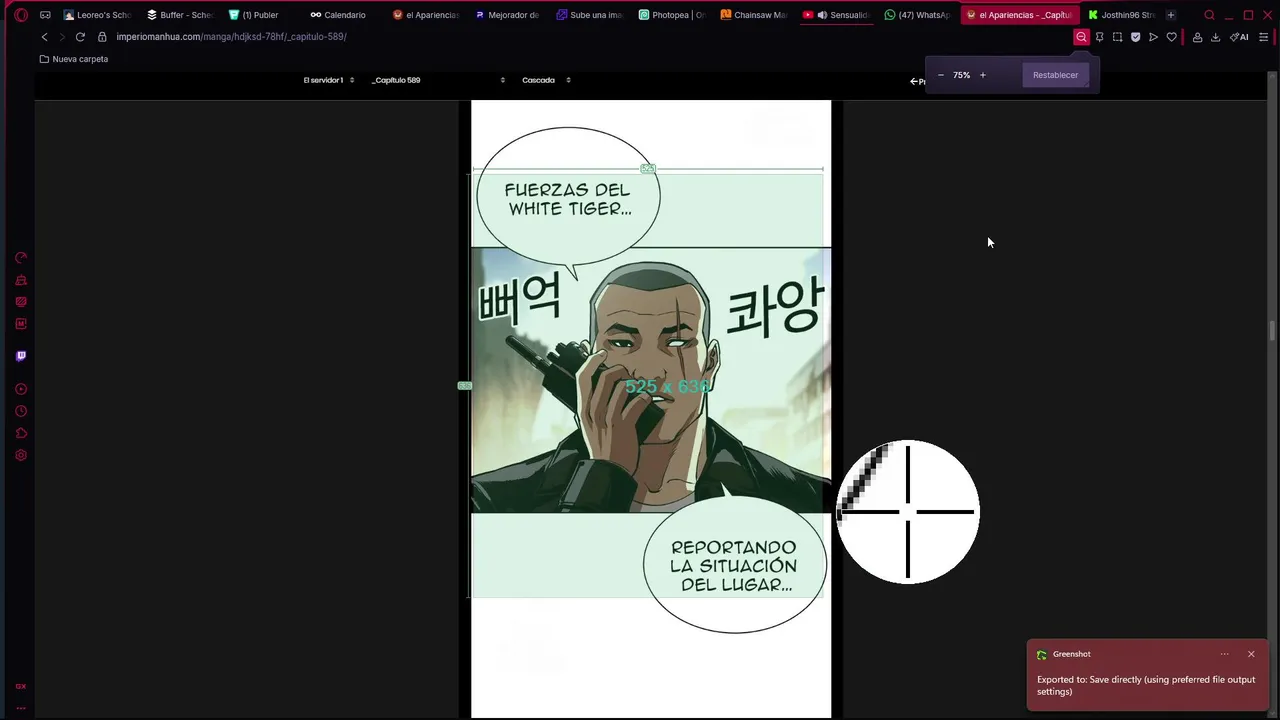Switch to the Sube una ima tab

(589, 15)
